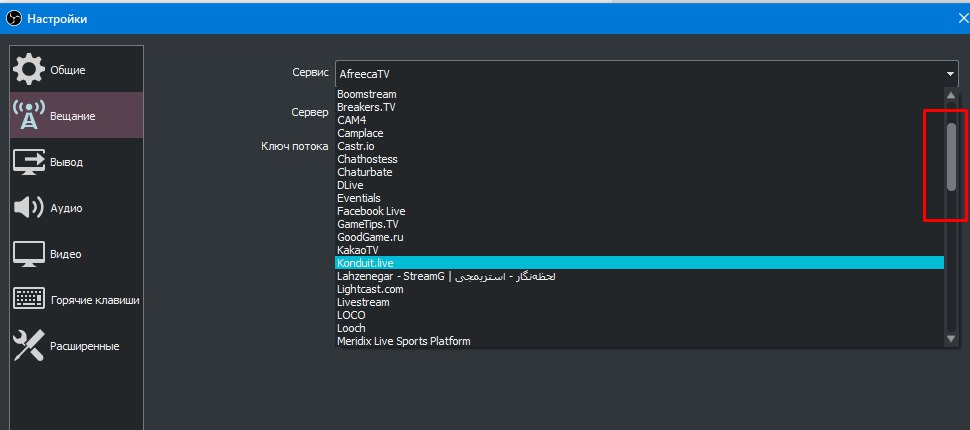Click the scrollbar down arrow
Image resolution: width=970 pixels, height=430 pixels.
951,338
